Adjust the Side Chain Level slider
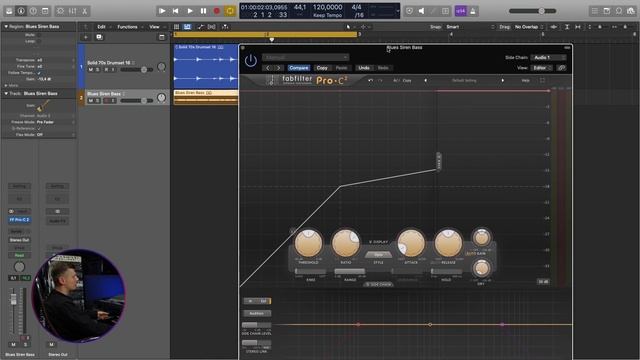This screenshot has width=640, height=360. [256, 325]
